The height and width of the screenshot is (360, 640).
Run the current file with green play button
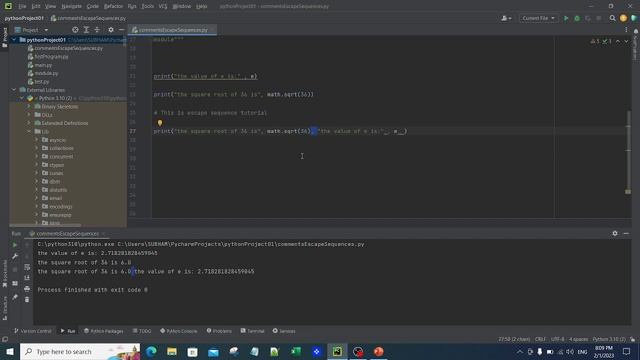coord(566,18)
